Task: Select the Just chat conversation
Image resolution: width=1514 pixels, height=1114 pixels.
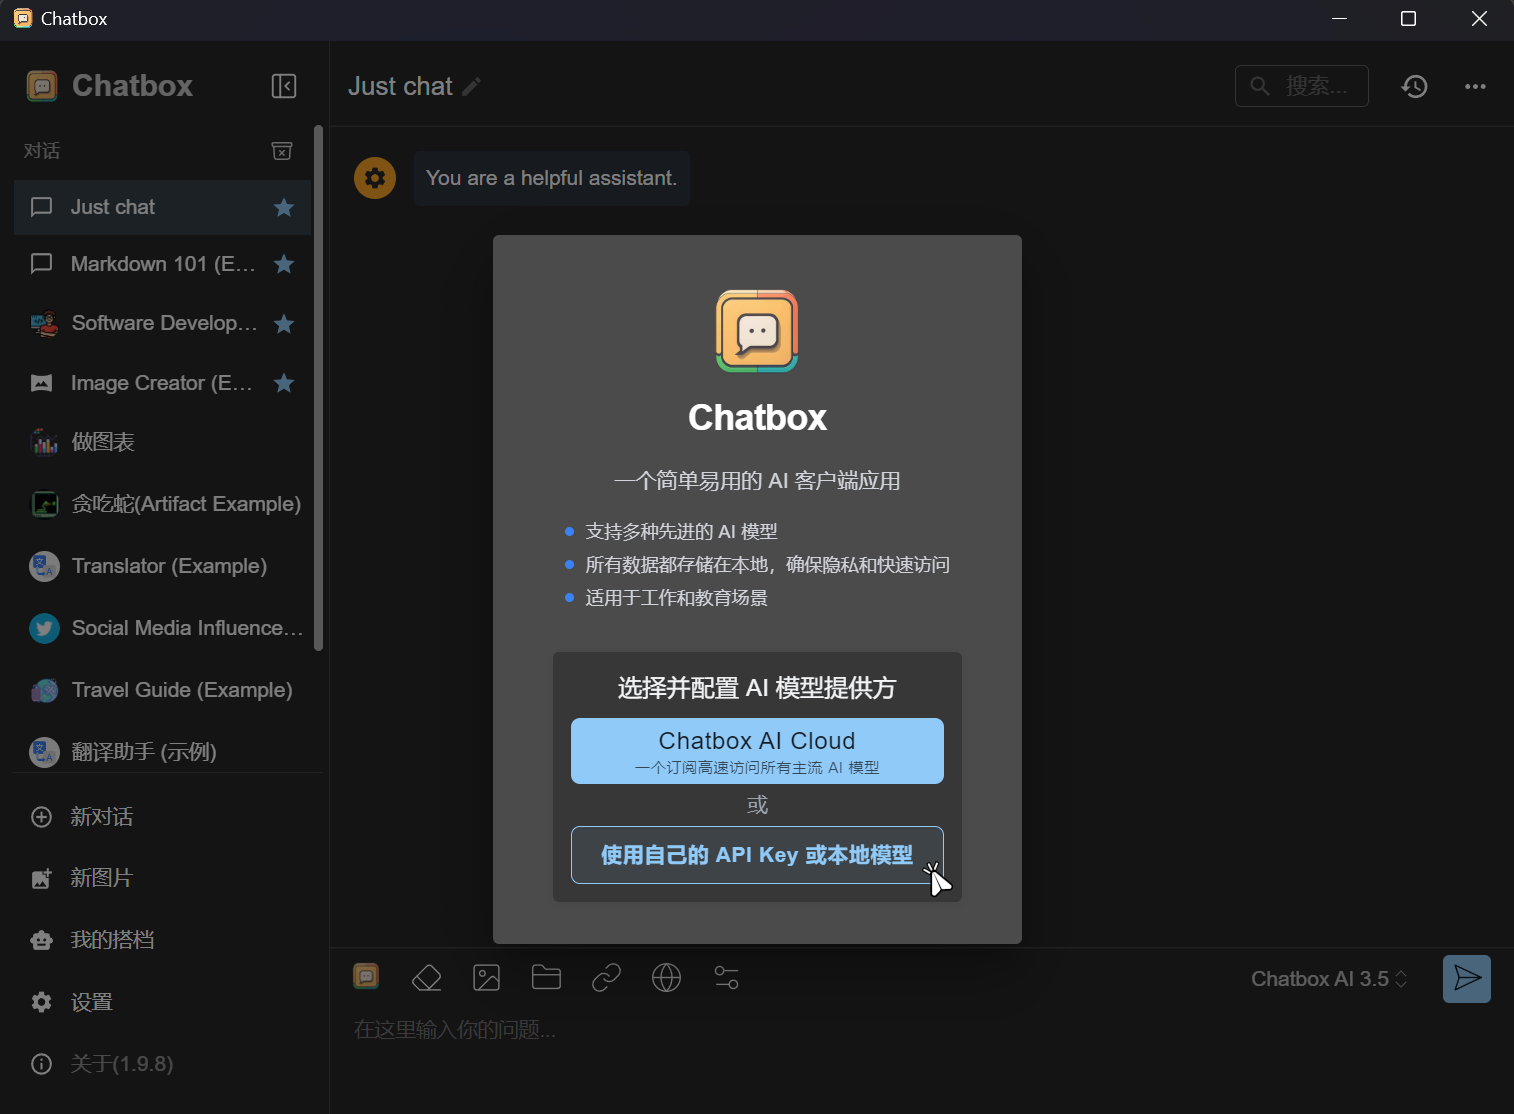Action: 162,207
